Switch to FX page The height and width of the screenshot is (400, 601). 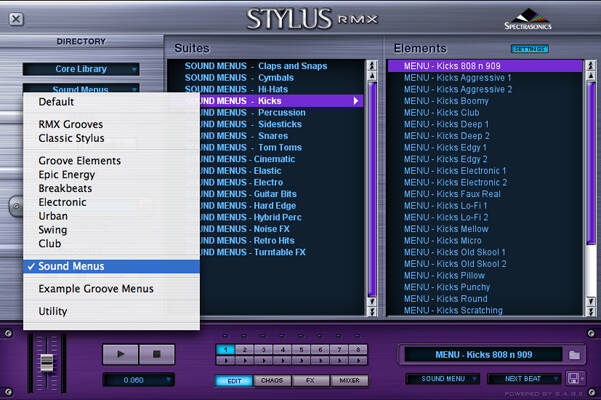(x=310, y=380)
